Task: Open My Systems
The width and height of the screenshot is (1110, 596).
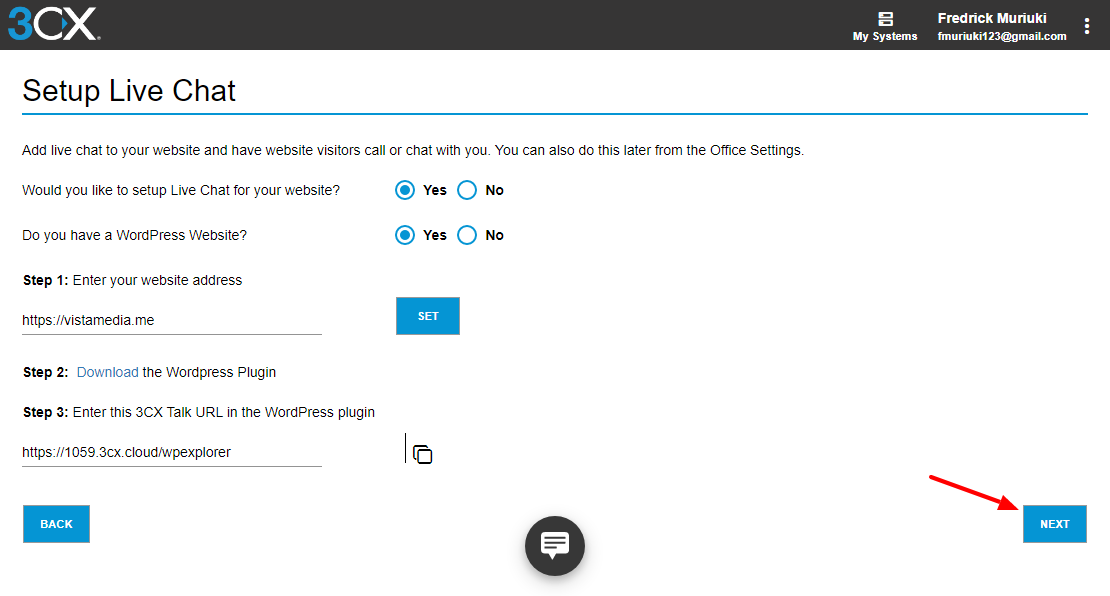Action: point(885,27)
